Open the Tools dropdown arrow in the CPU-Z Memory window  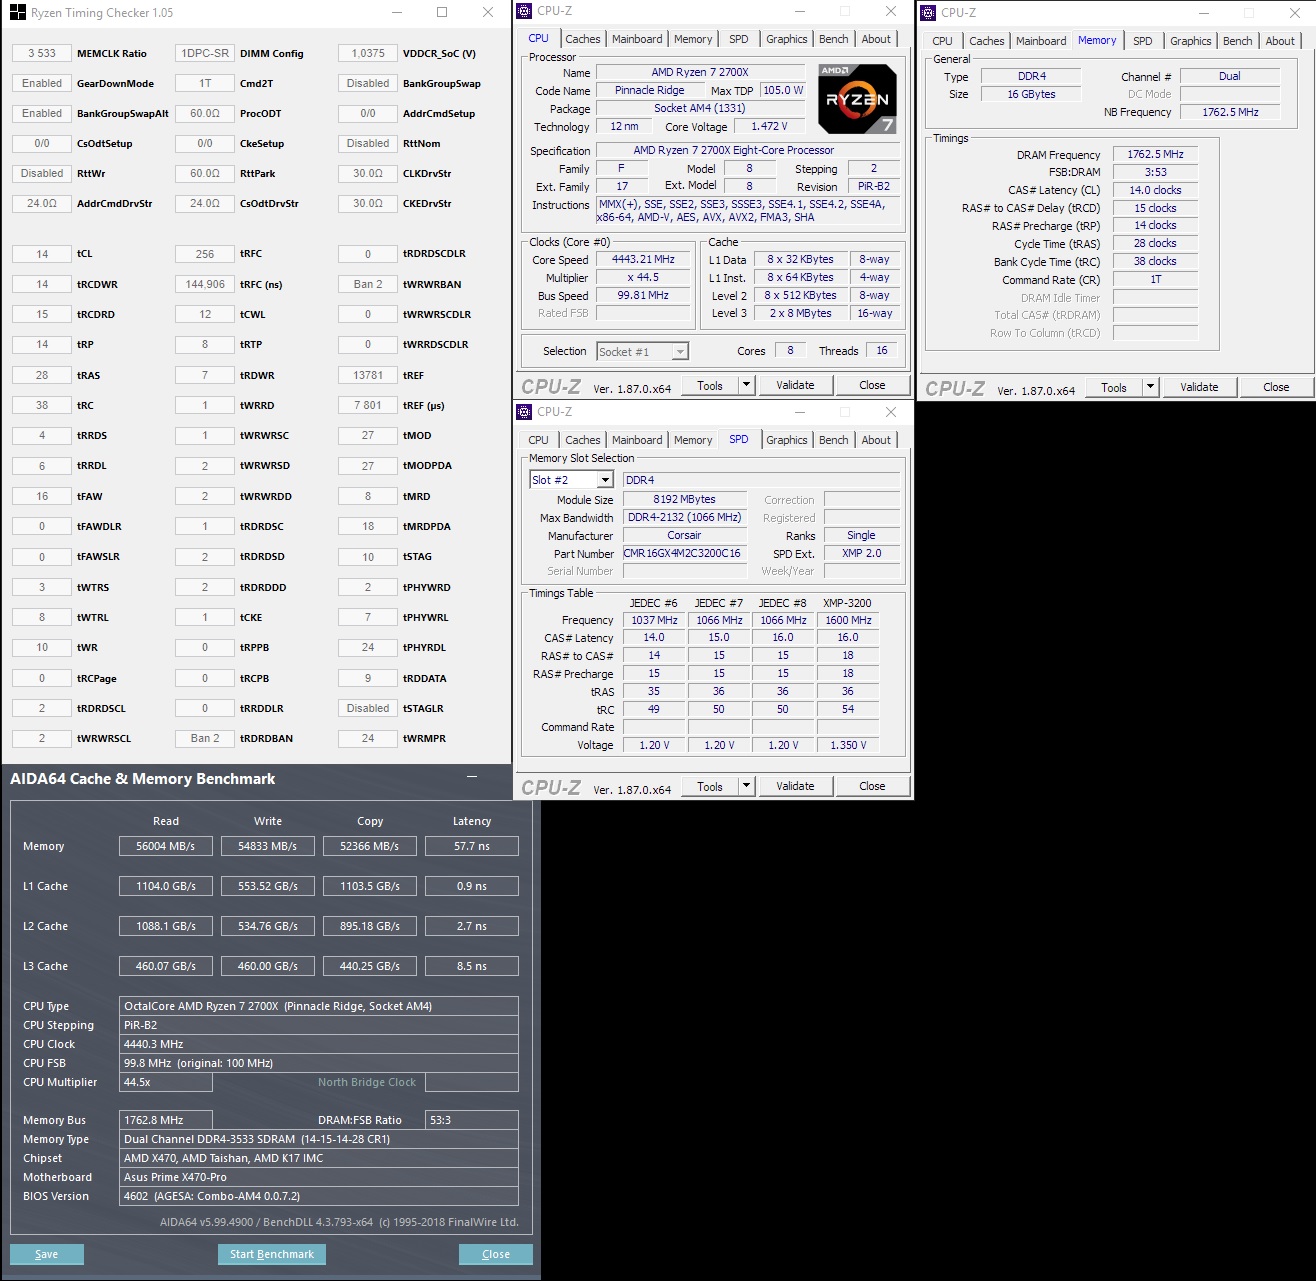pyautogui.click(x=1150, y=387)
